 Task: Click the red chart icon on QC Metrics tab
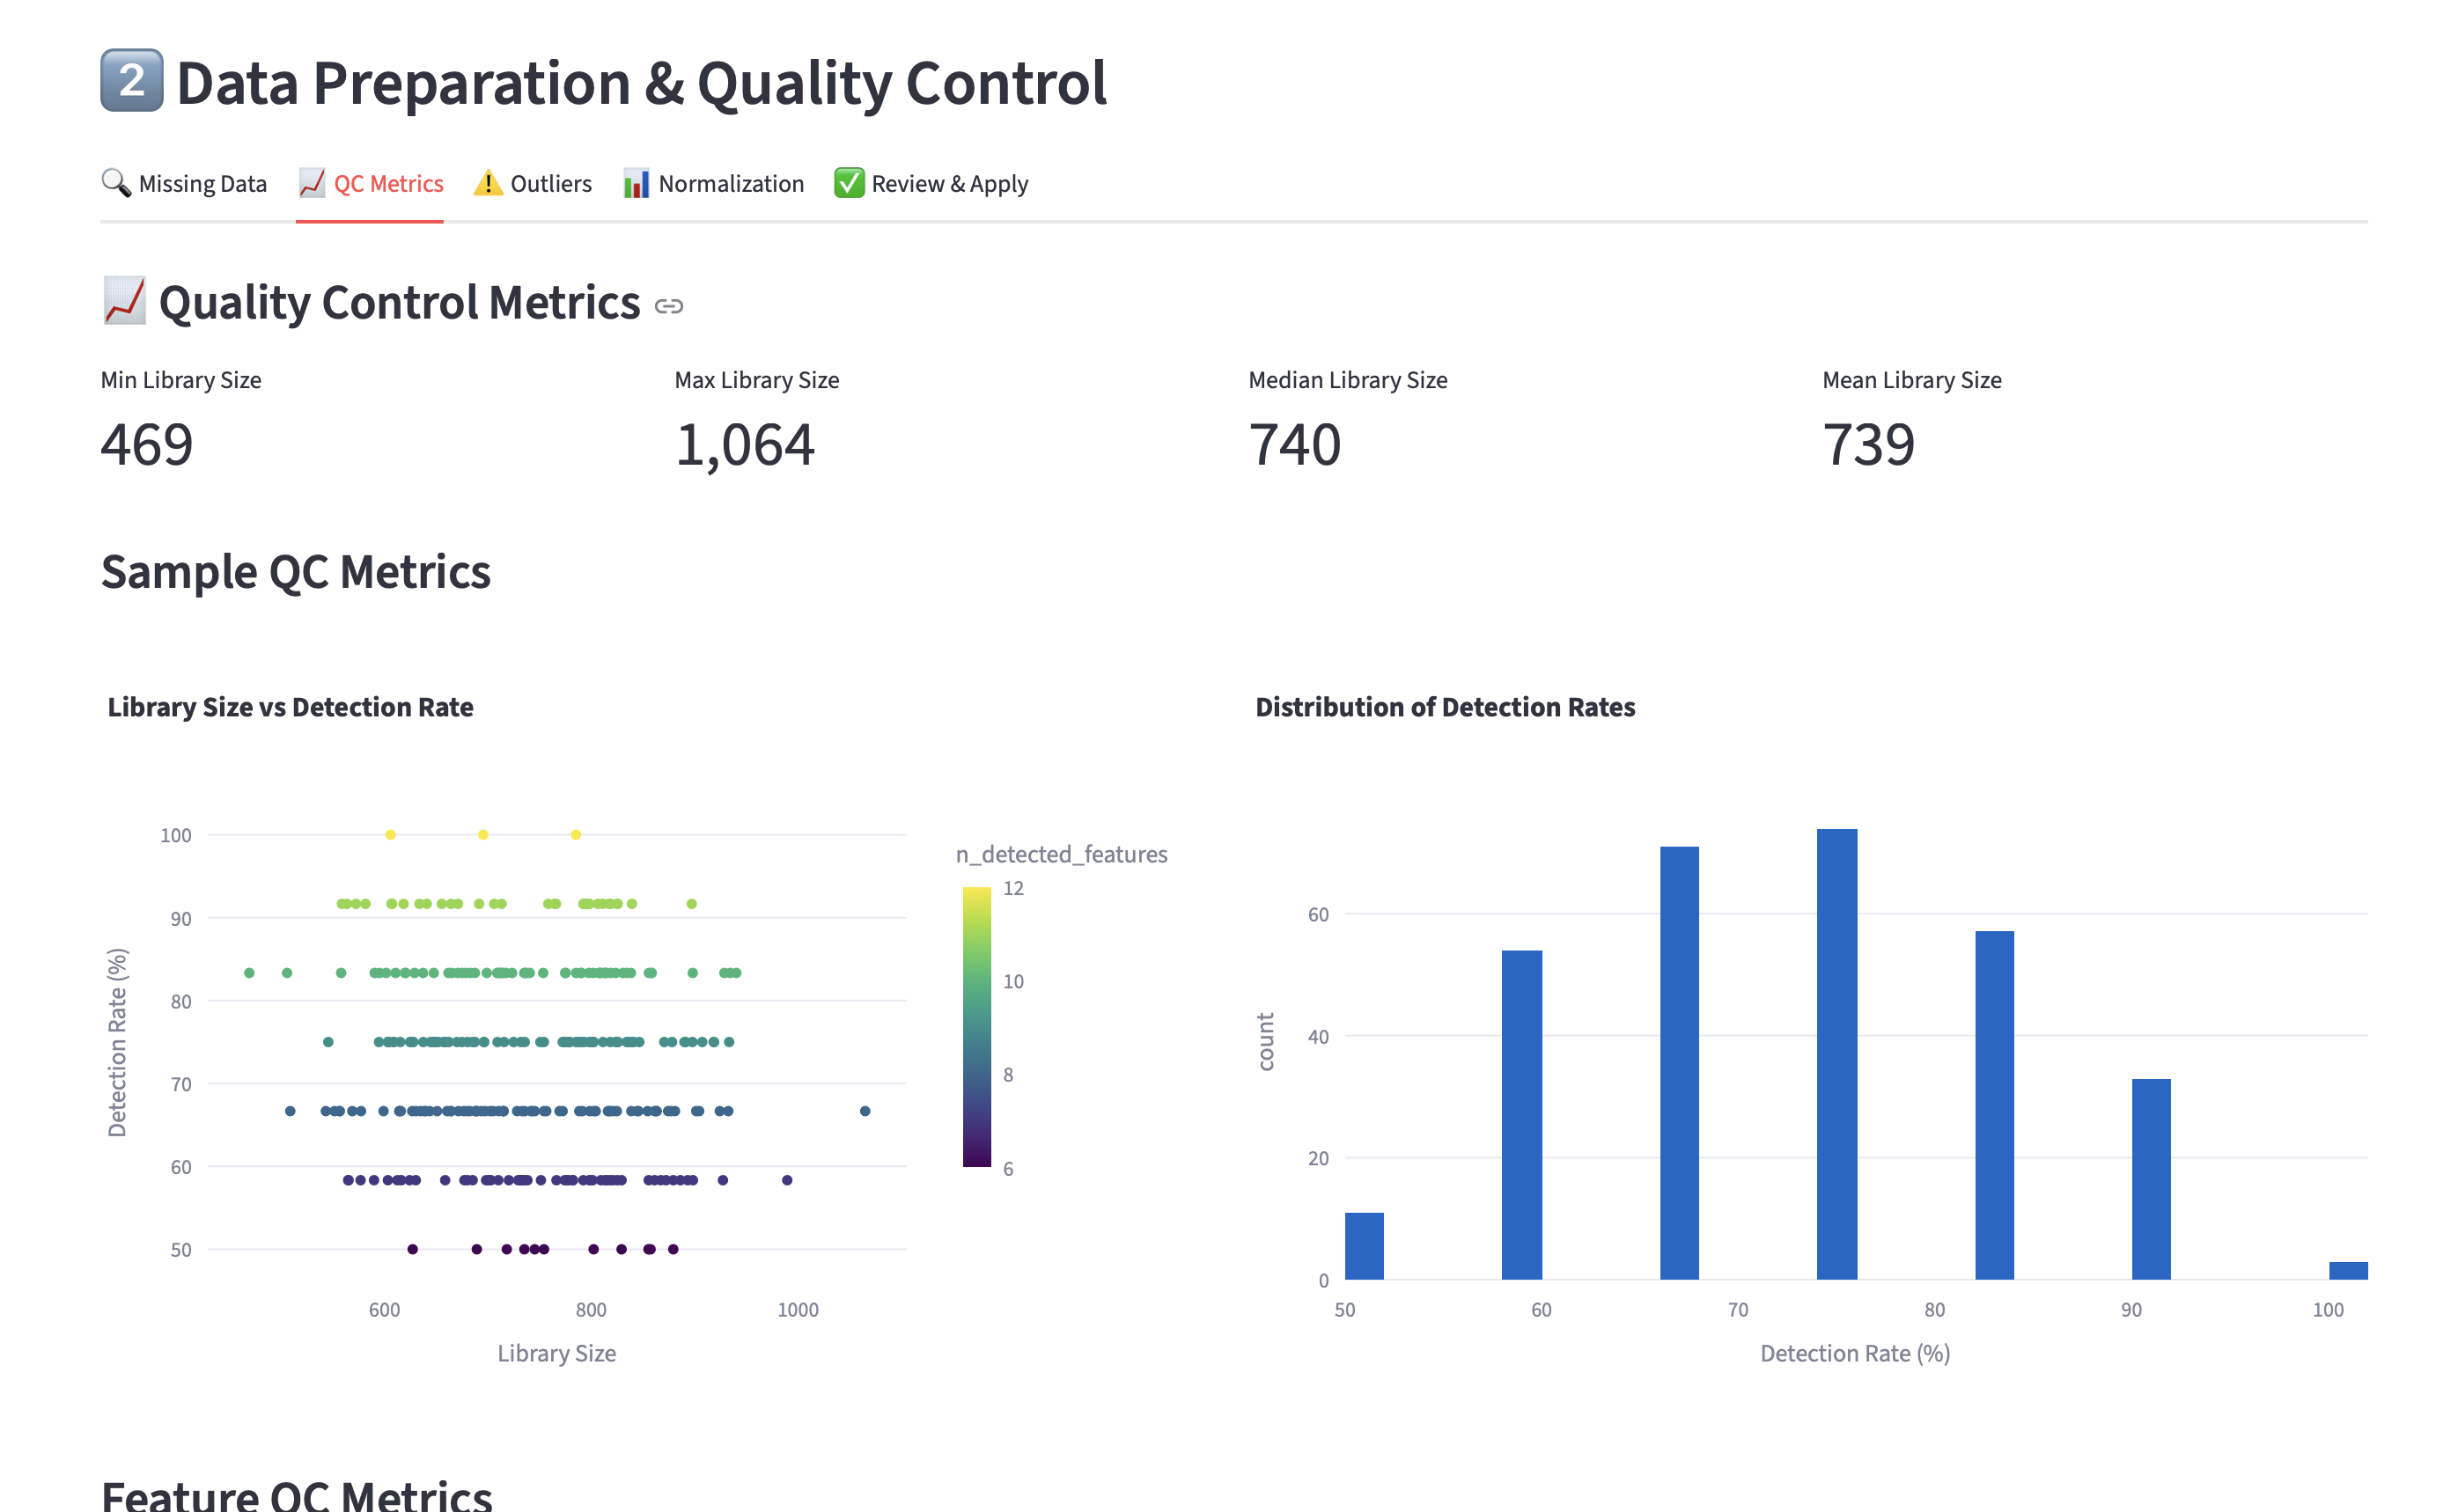[312, 183]
